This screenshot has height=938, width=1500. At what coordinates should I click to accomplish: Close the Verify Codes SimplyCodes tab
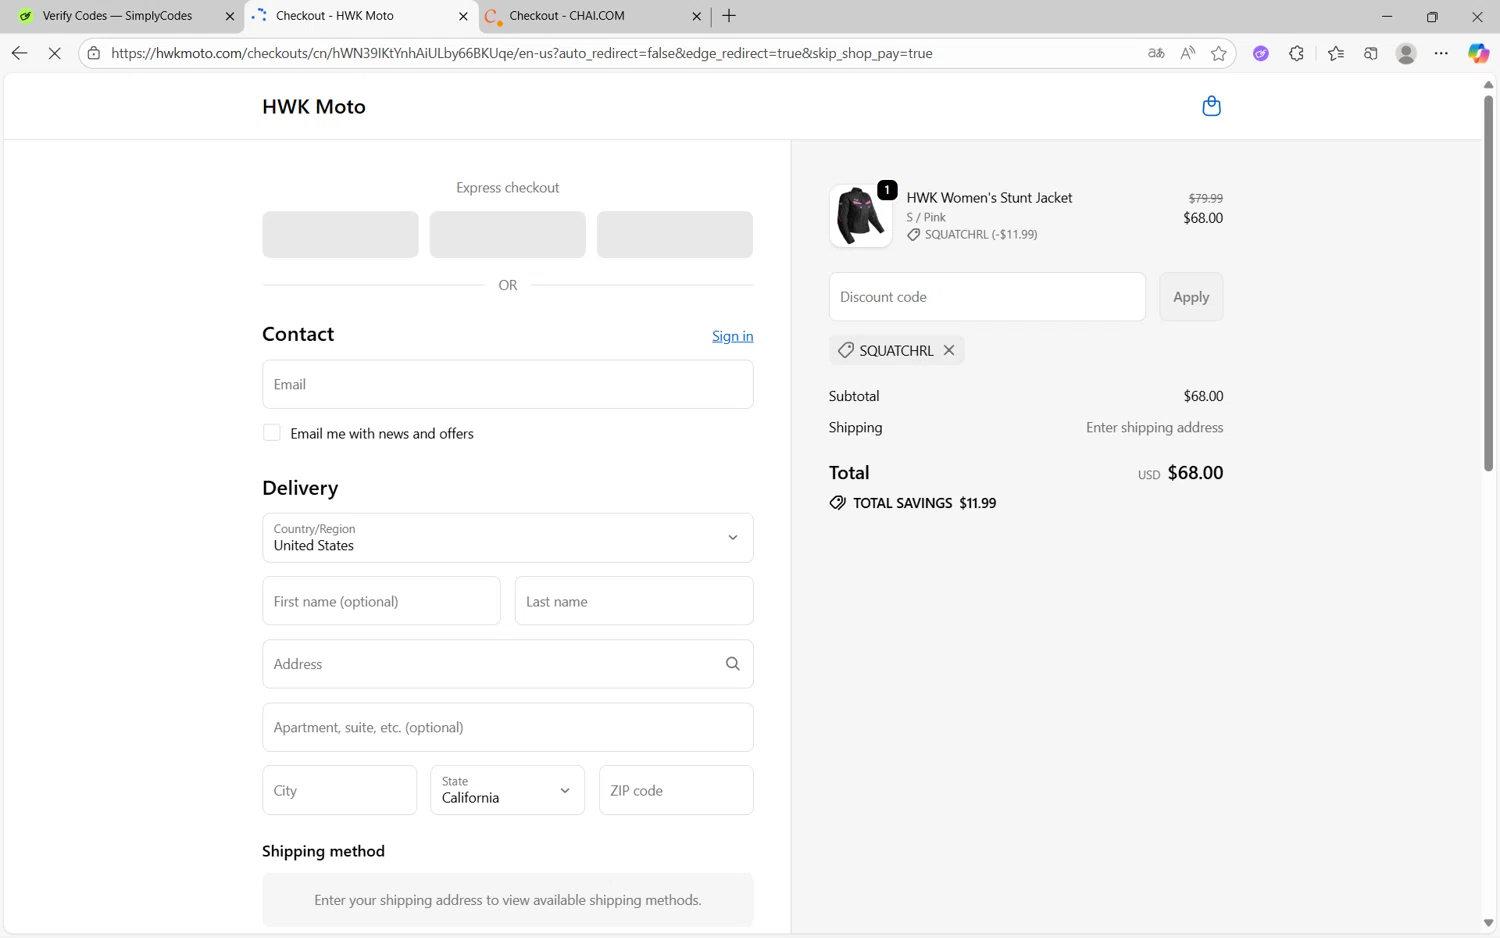tap(229, 16)
